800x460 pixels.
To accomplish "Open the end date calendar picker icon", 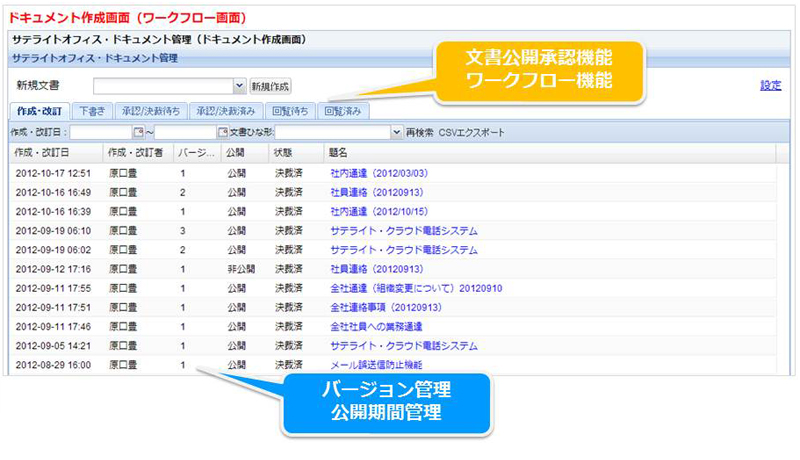I will [223, 132].
